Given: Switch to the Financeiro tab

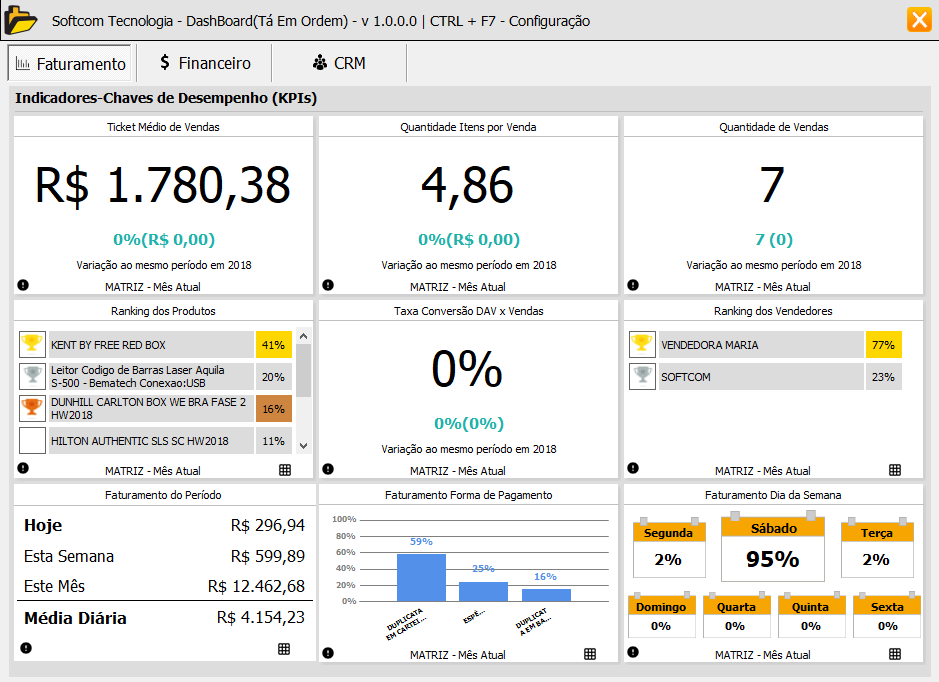Looking at the screenshot, I should [204, 63].
